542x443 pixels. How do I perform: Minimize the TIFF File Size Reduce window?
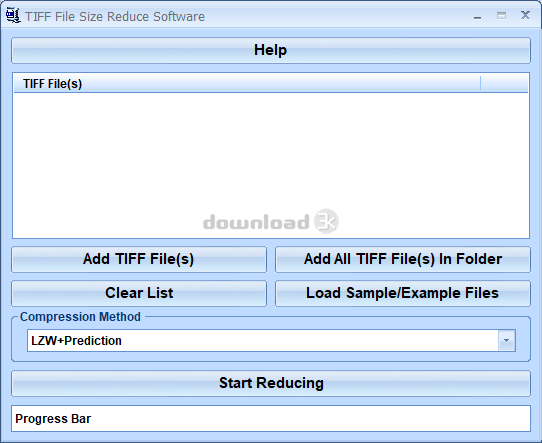tap(478, 17)
